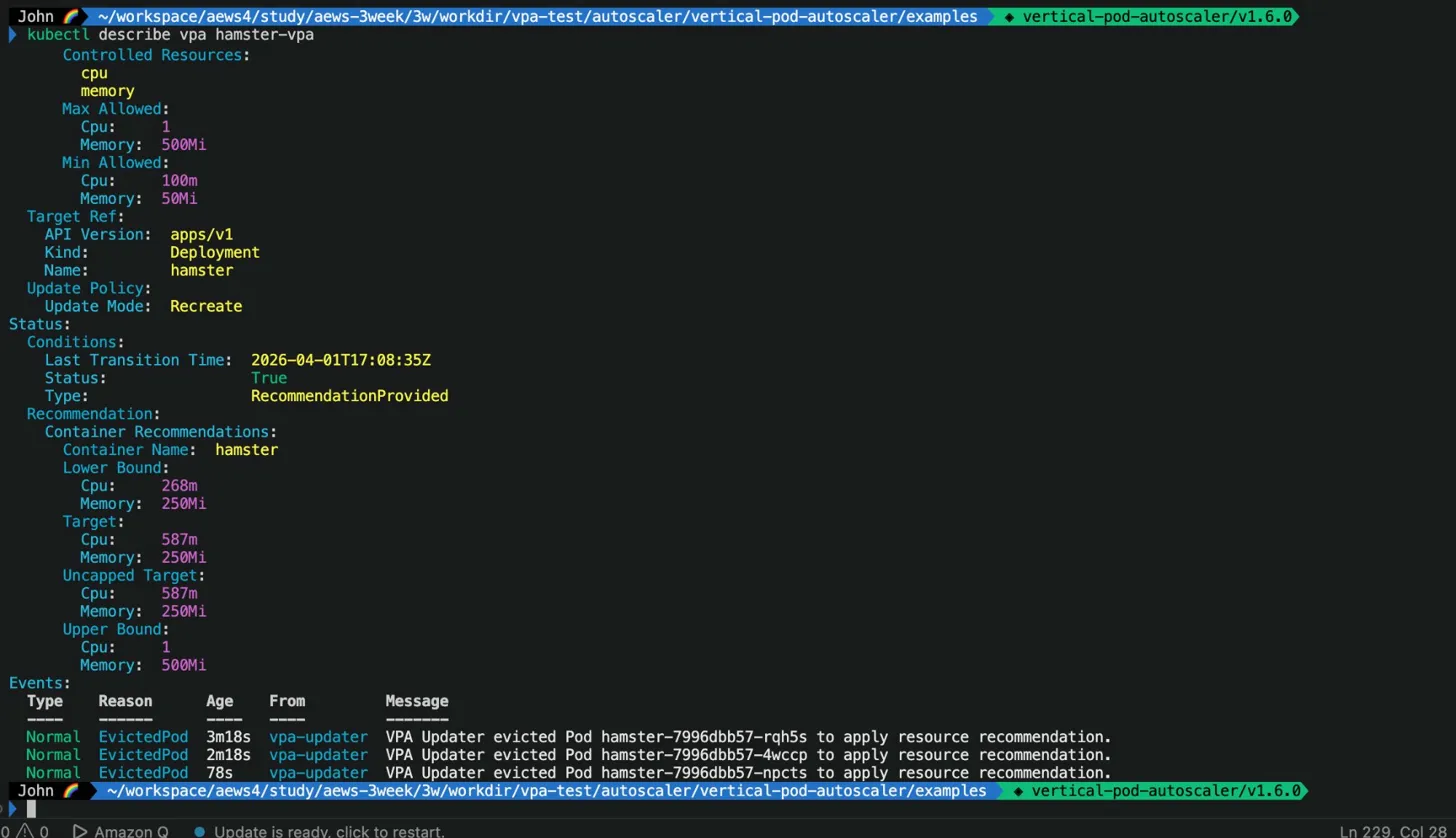Select the event age 3m18s
The height and width of the screenshot is (838, 1456).
tap(228, 738)
